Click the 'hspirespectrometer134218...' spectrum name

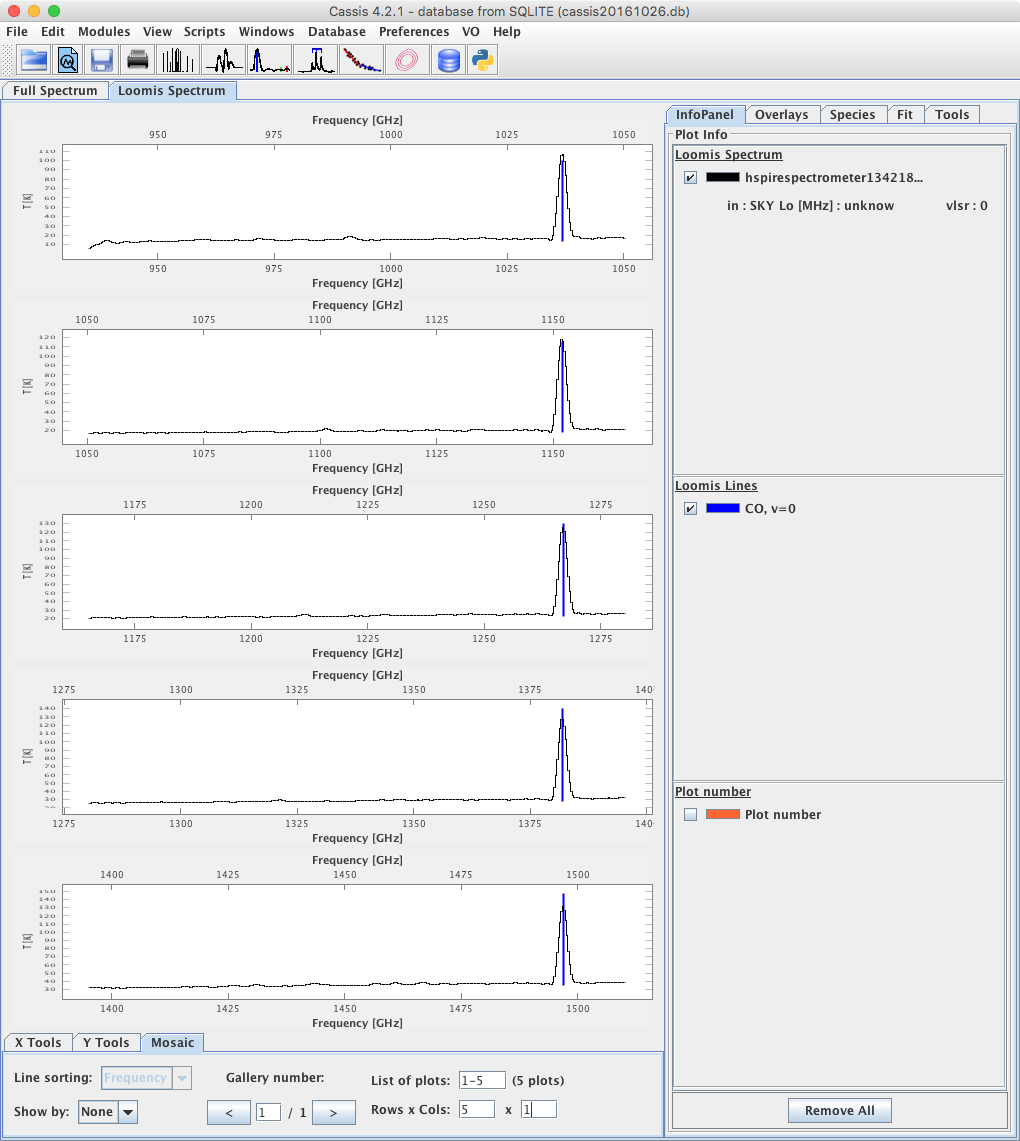pyautogui.click(x=834, y=178)
